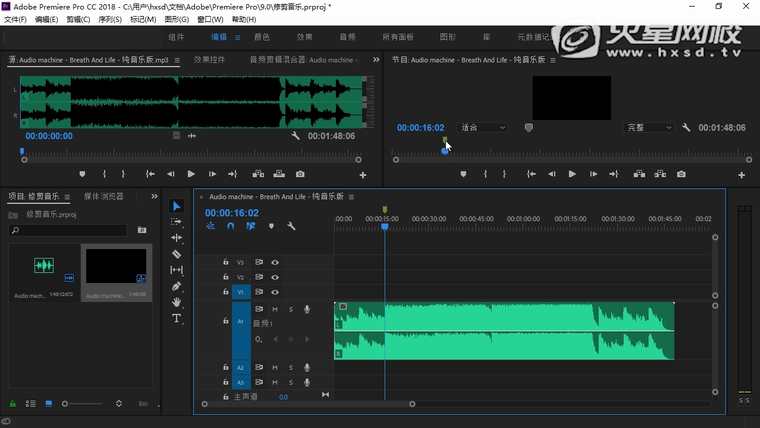Open the 媒体浏览器 panel tab
Viewport: 760px width, 428px height.
pos(104,197)
